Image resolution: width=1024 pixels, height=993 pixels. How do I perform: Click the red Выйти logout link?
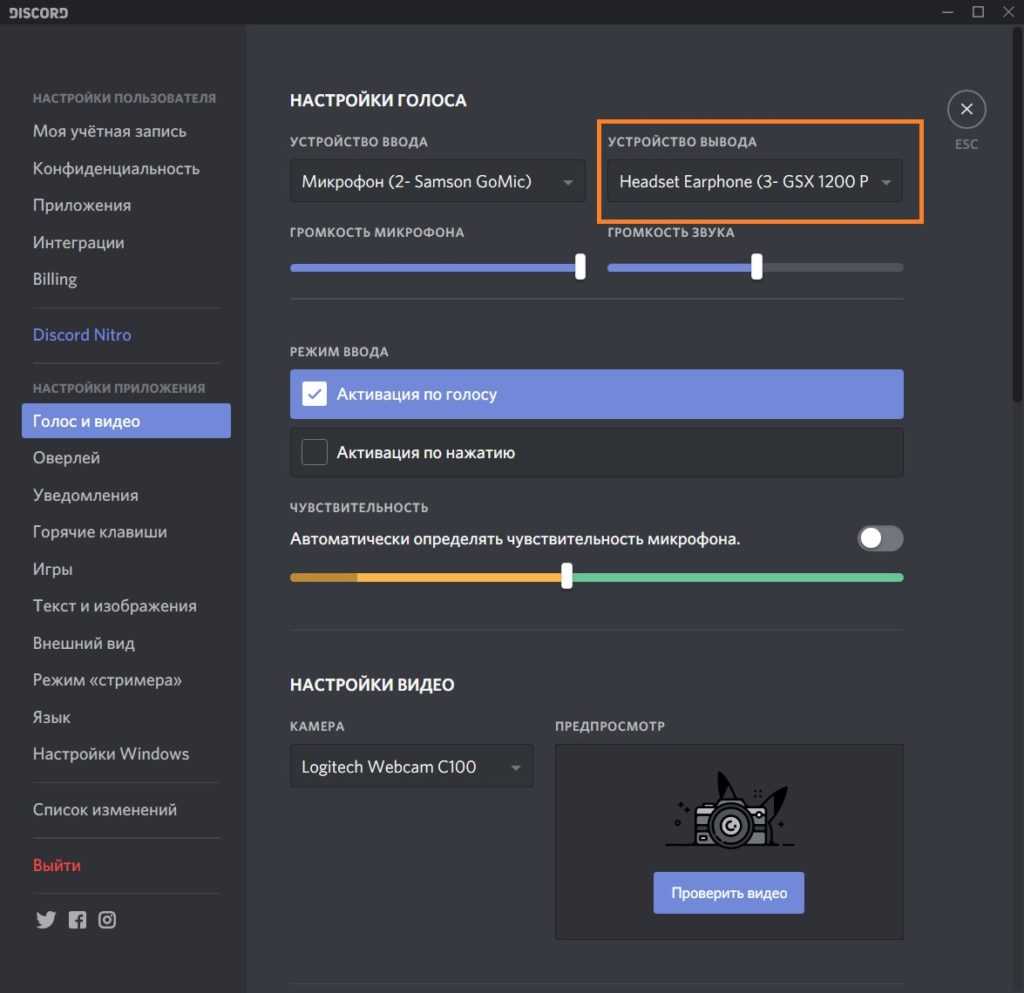tap(57, 865)
